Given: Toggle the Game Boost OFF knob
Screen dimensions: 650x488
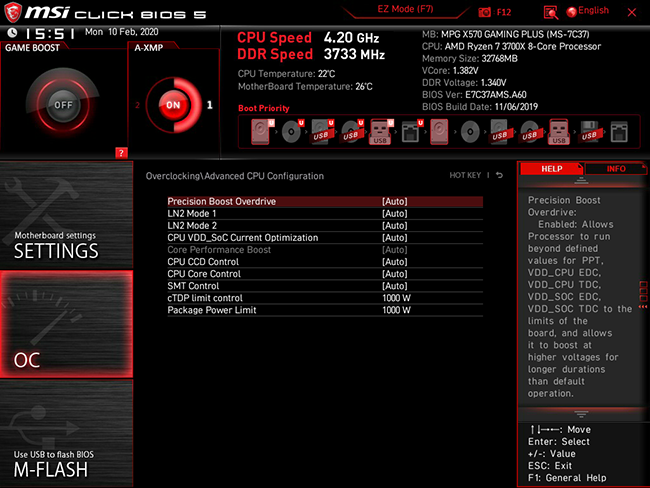Looking at the screenshot, I should coord(63,105).
